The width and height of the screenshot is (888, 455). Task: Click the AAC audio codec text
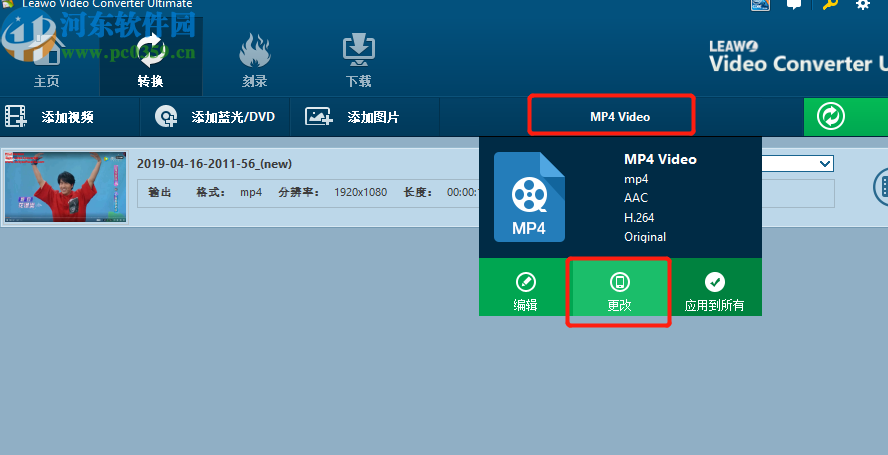tap(635, 198)
